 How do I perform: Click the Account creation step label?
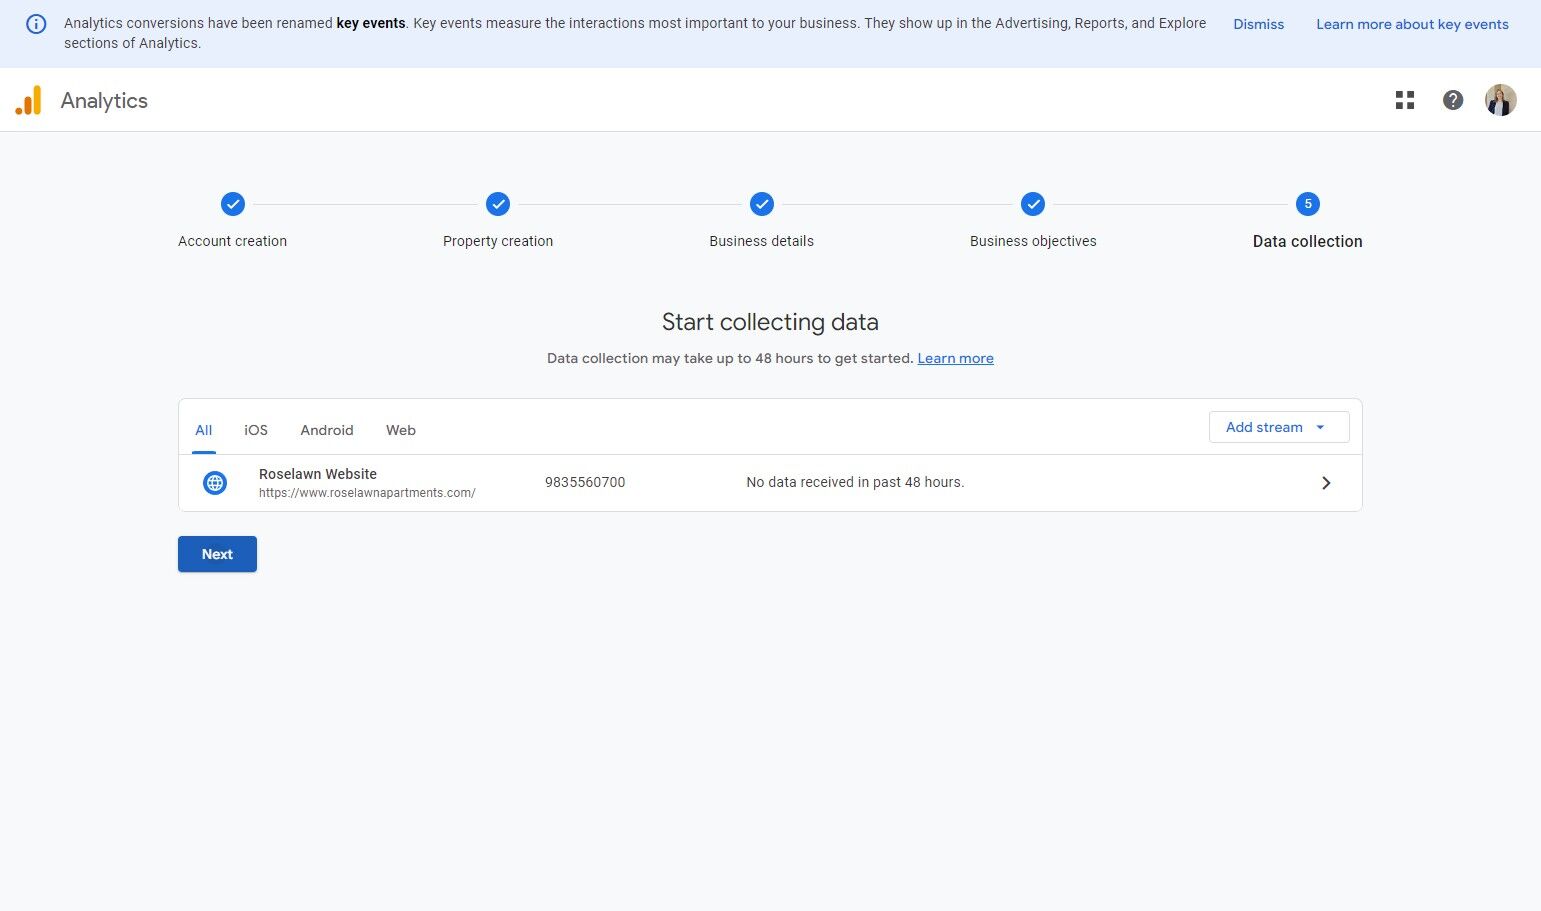pyautogui.click(x=232, y=241)
